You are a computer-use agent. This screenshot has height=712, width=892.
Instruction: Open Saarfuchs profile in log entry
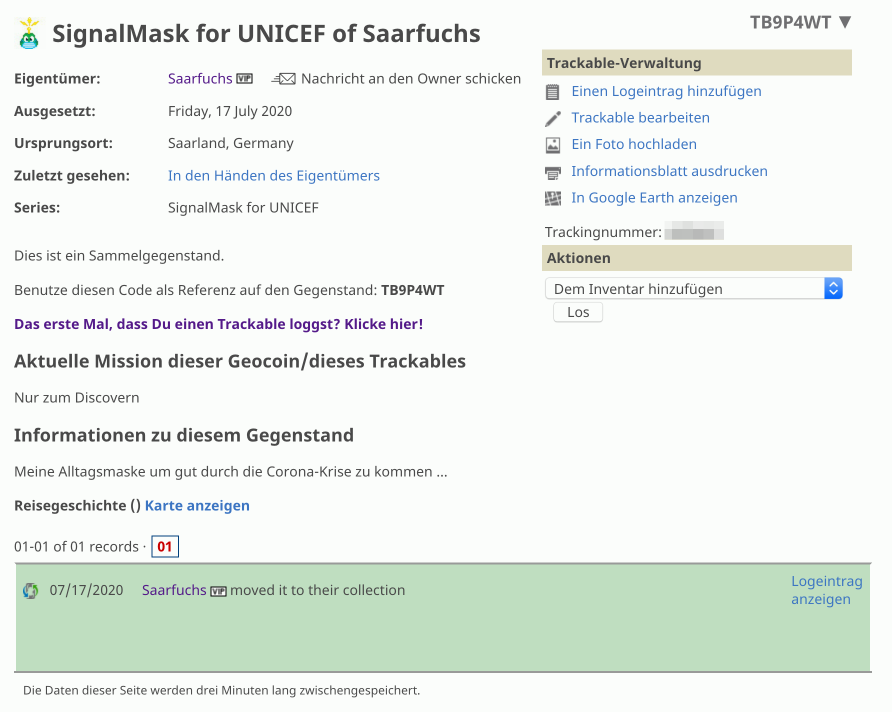(174, 590)
